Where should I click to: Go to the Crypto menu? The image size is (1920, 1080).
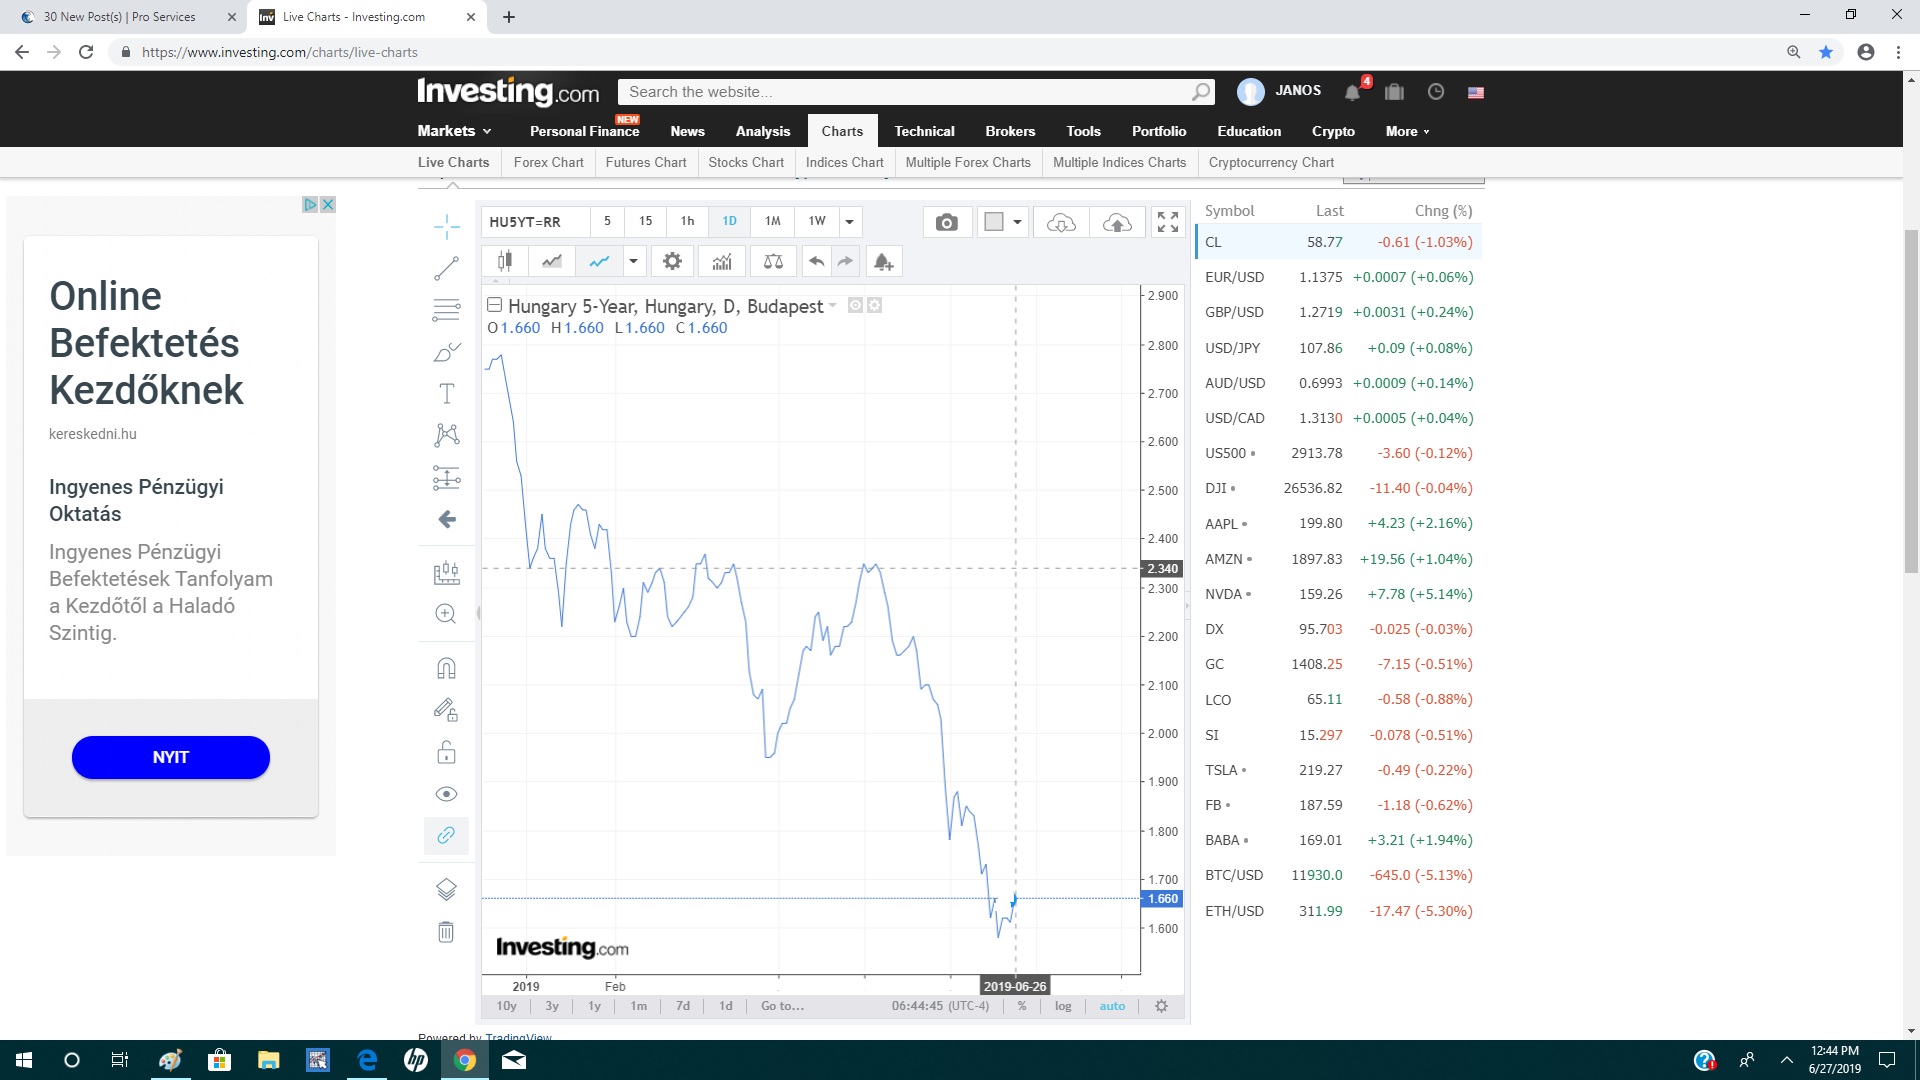pyautogui.click(x=1333, y=131)
